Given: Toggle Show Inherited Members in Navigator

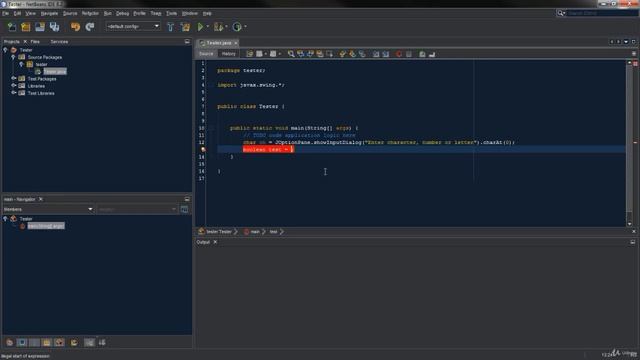Looking at the screenshot, I should [x=9, y=342].
